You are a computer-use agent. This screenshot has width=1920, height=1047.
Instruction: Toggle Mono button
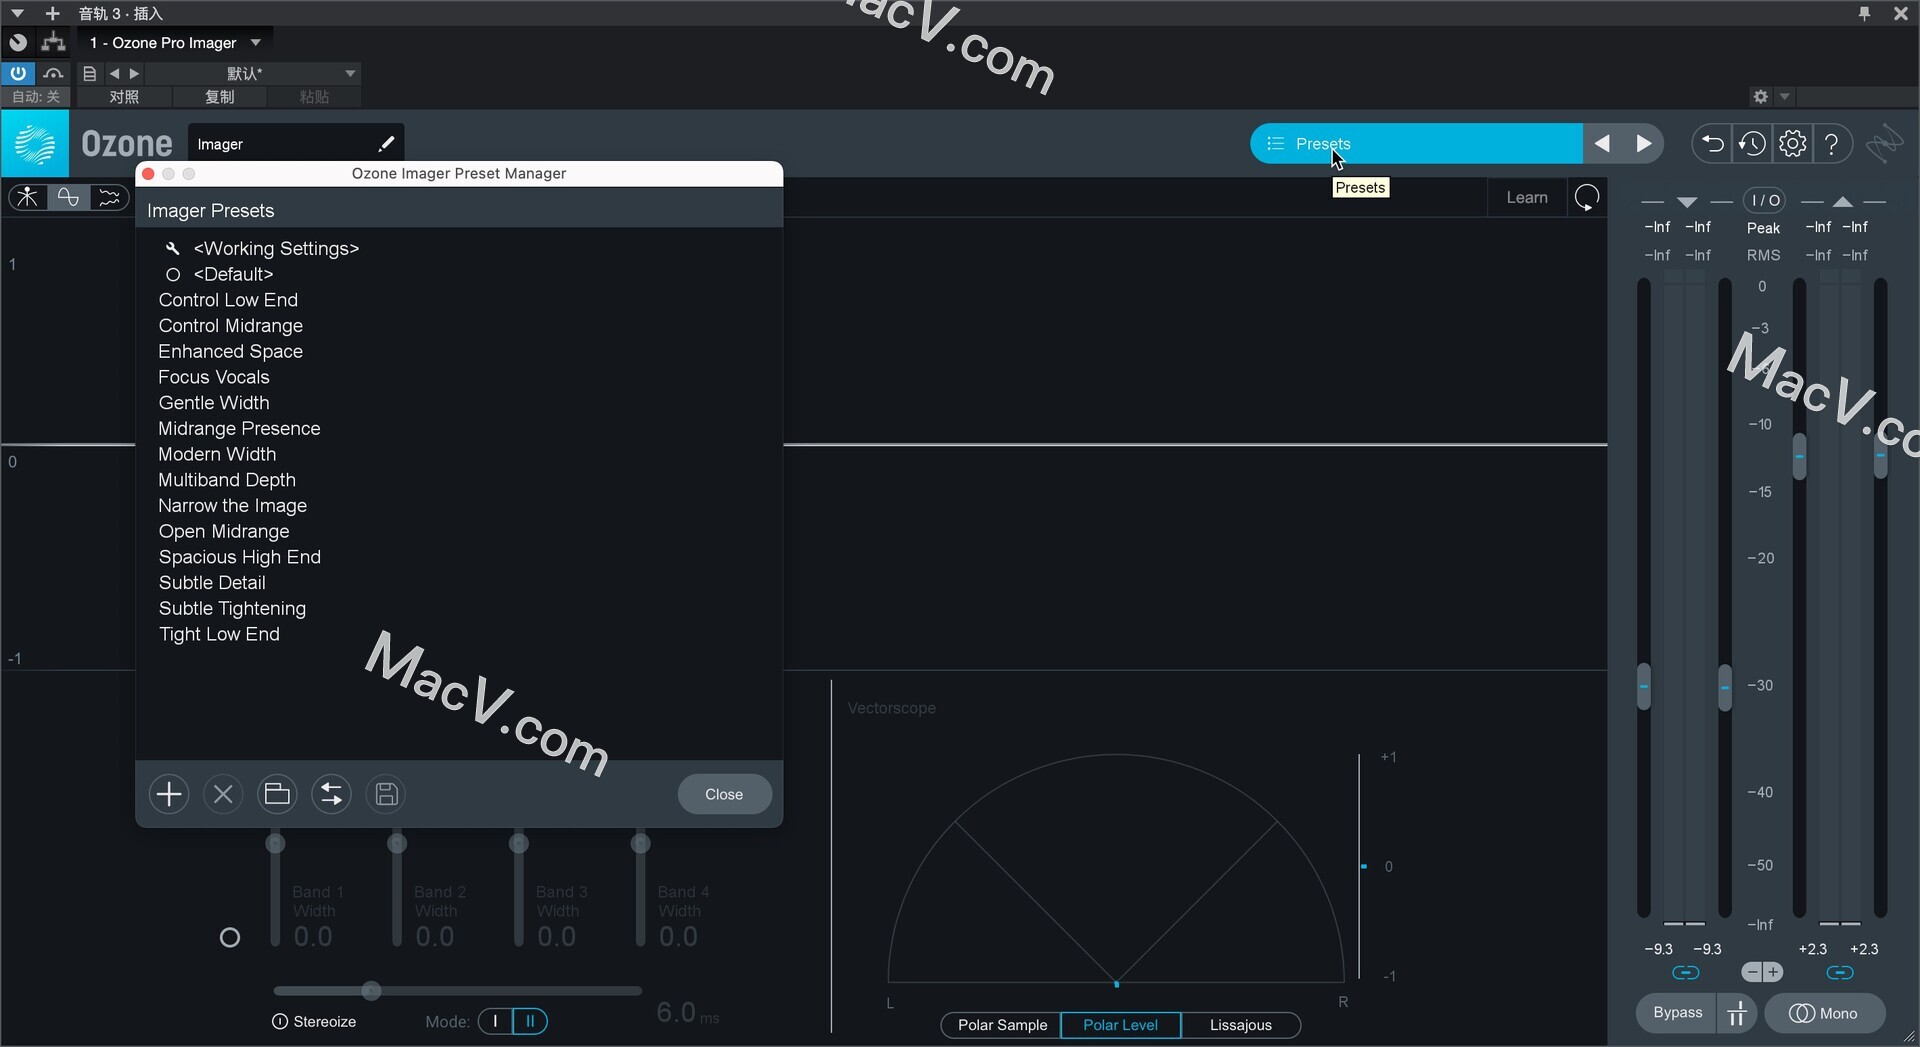(x=1824, y=1013)
